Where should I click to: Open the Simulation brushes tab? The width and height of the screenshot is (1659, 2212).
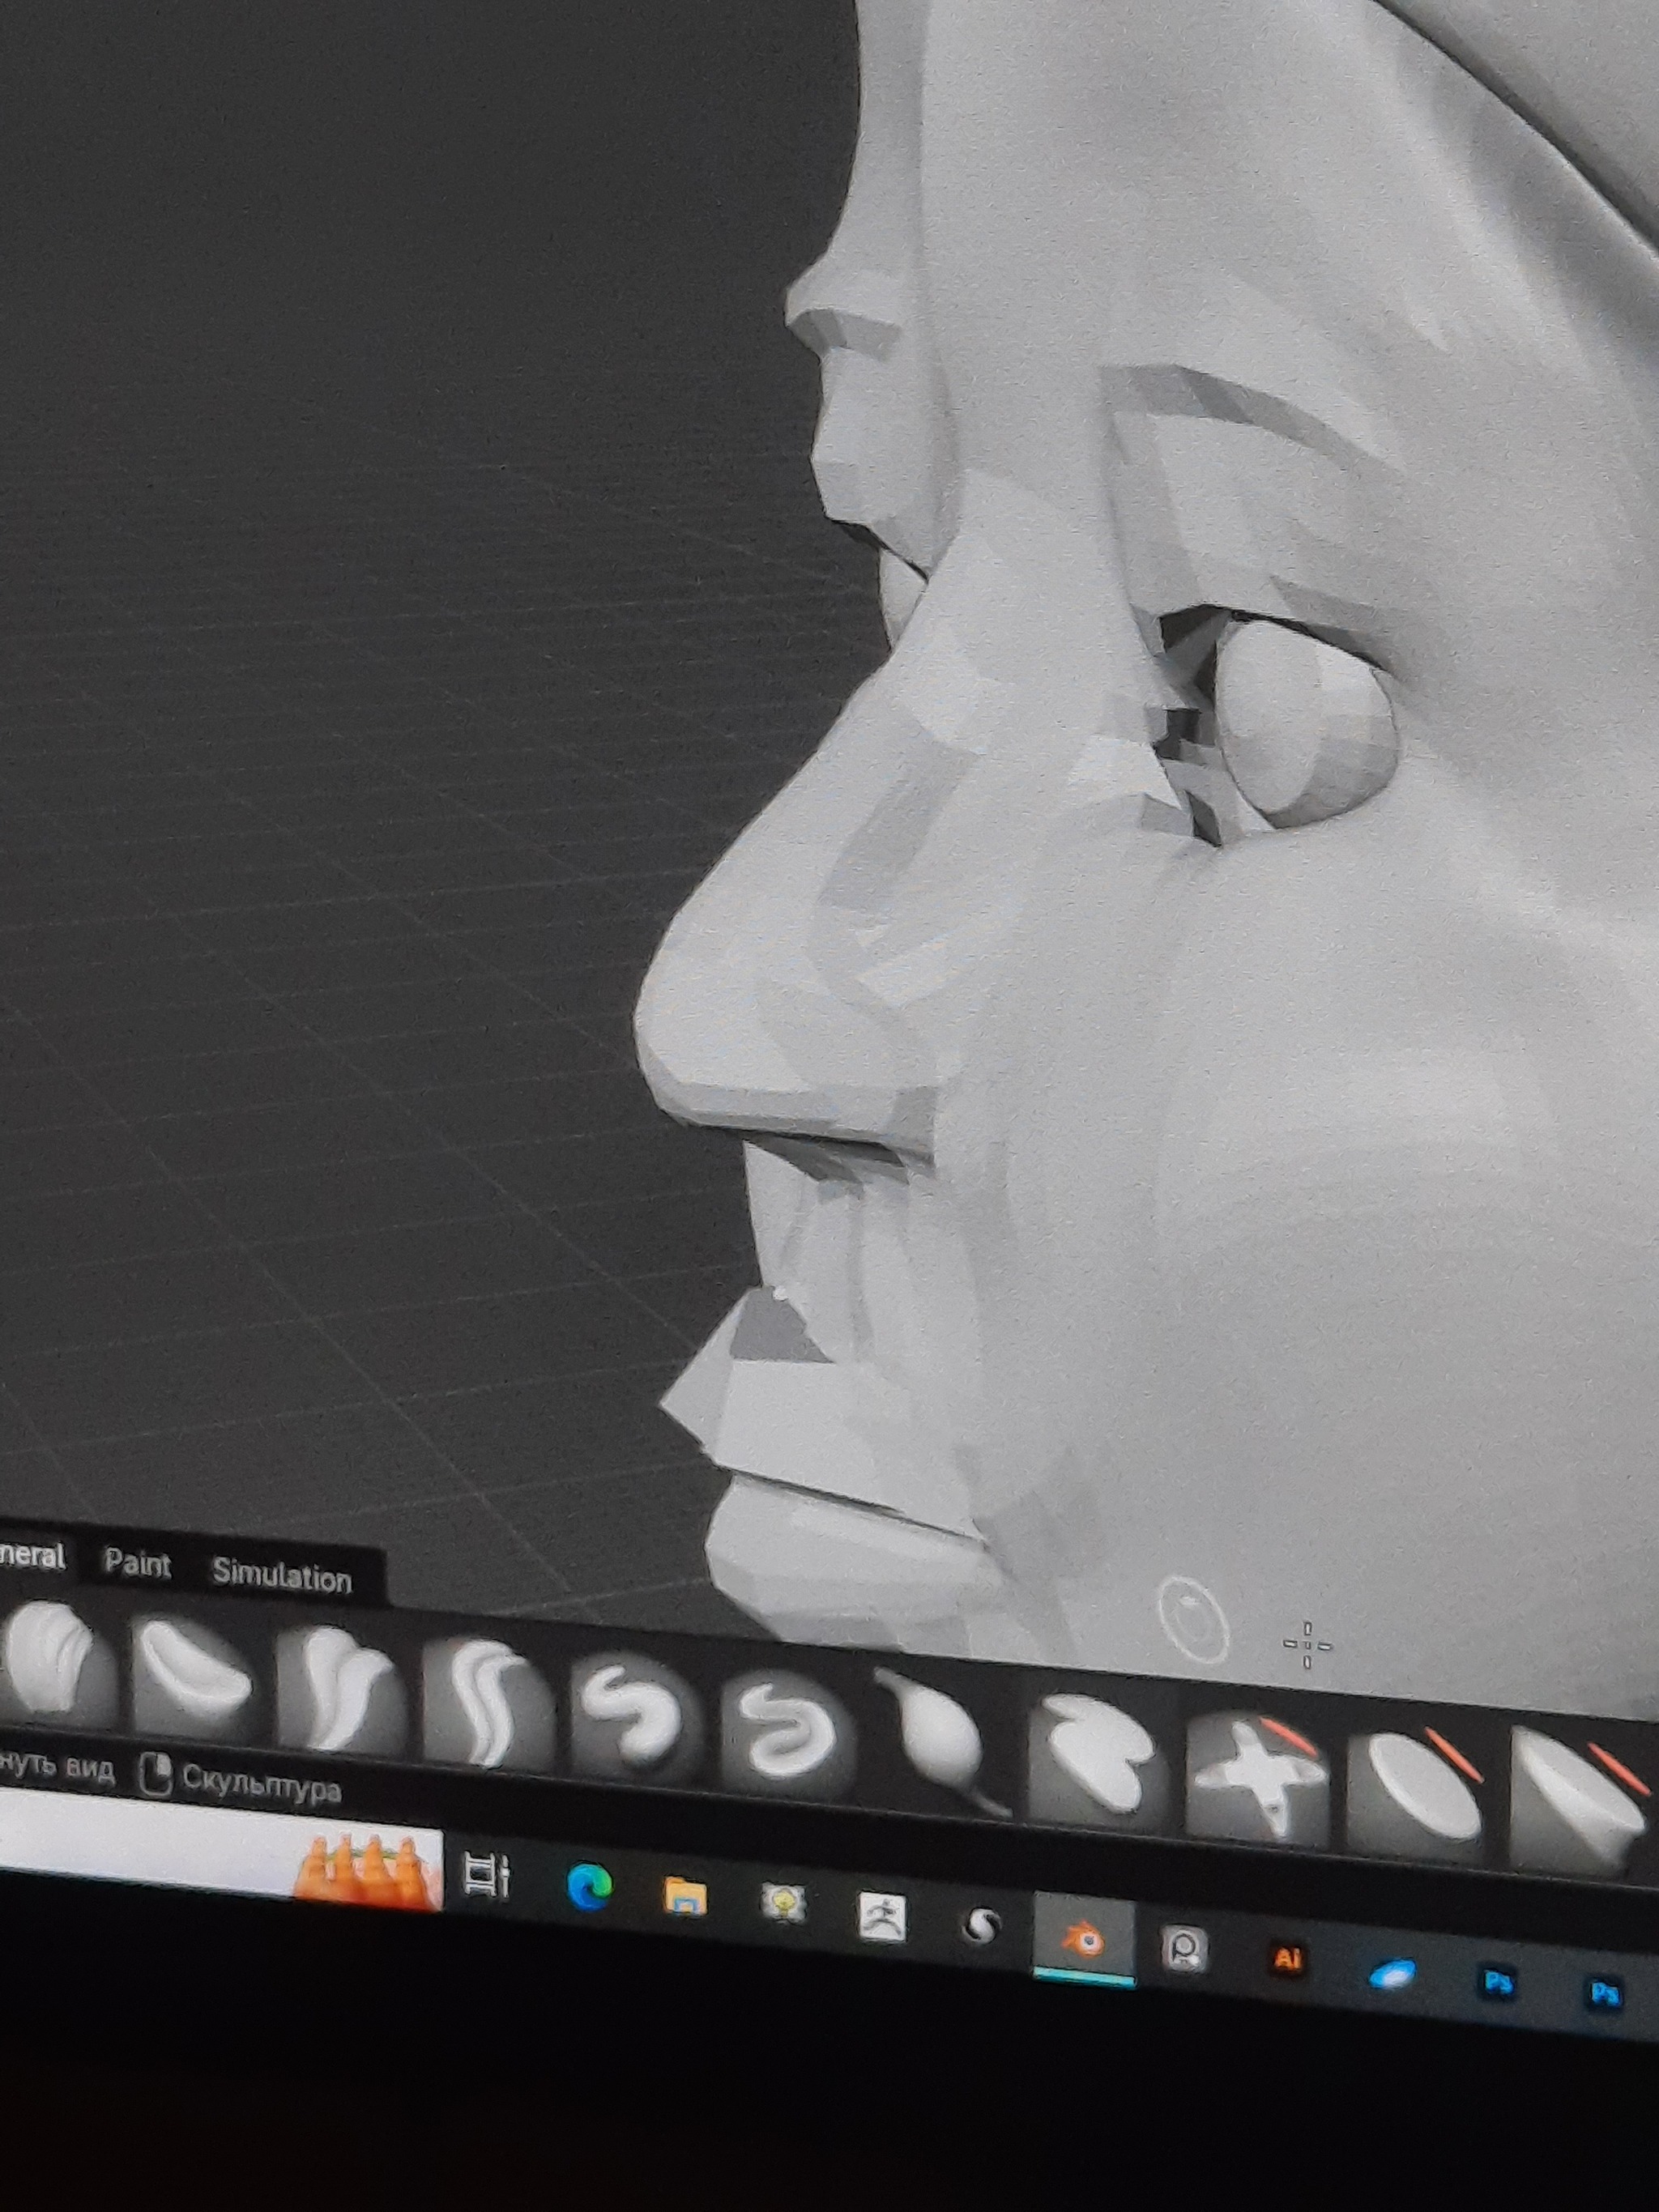click(281, 1576)
